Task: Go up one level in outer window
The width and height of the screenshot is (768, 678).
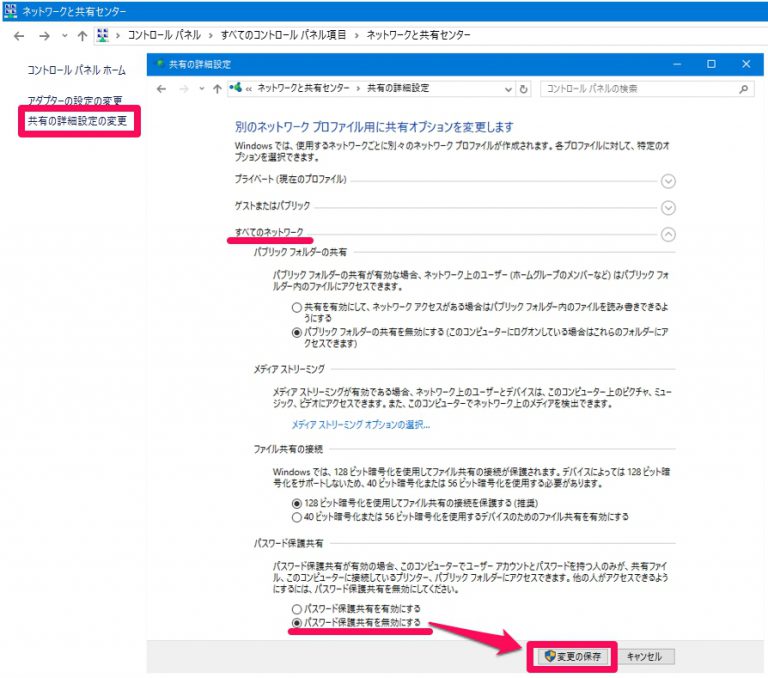Action: (x=82, y=36)
